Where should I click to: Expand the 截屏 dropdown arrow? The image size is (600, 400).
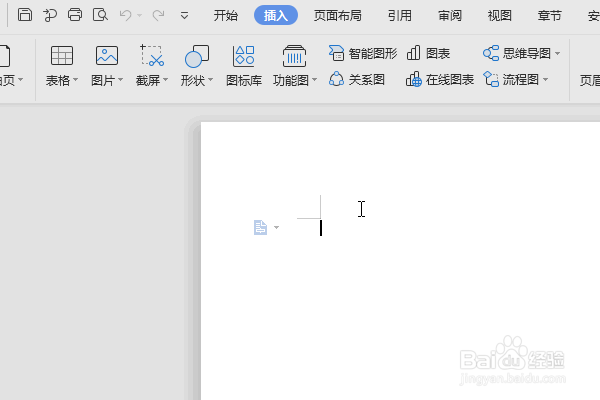[x=166, y=80]
